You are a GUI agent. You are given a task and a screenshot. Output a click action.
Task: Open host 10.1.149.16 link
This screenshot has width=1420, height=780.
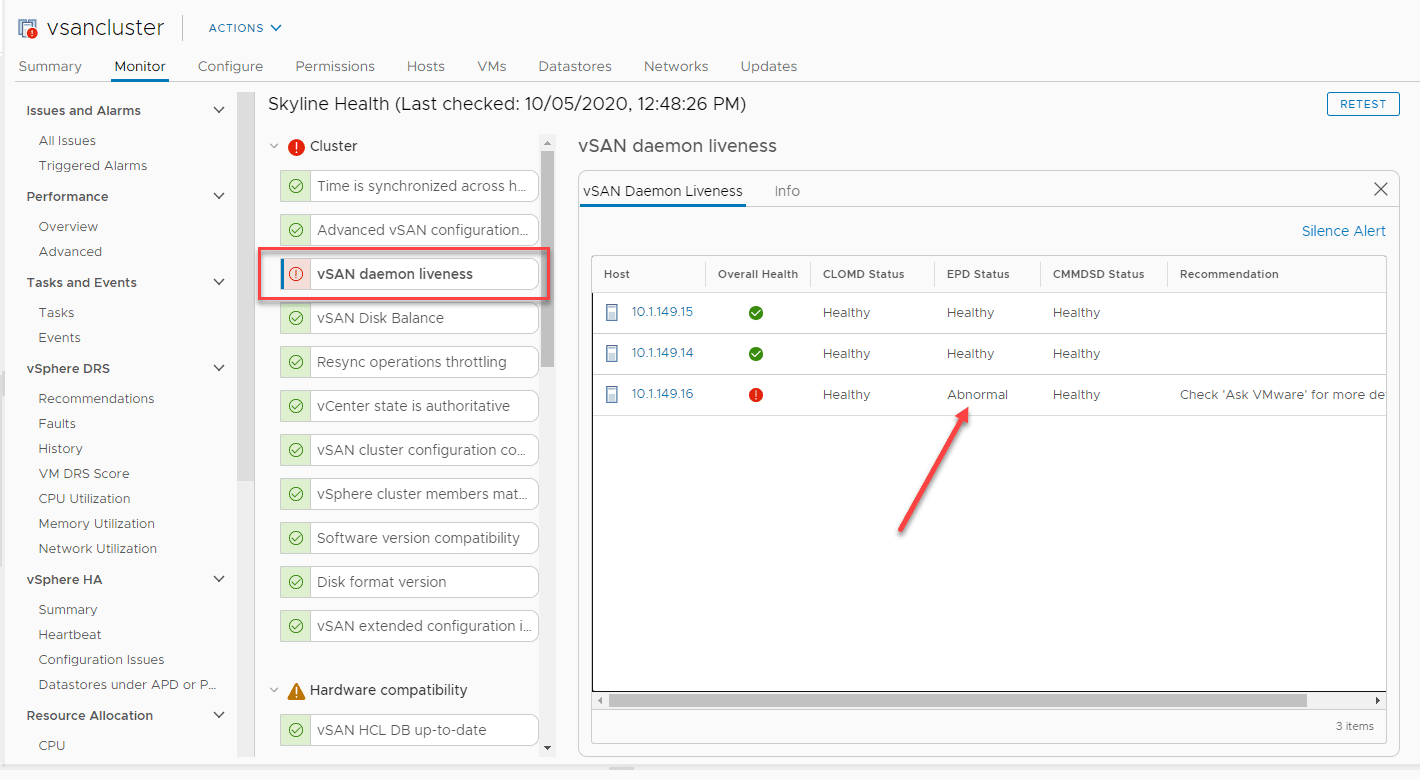(x=662, y=394)
